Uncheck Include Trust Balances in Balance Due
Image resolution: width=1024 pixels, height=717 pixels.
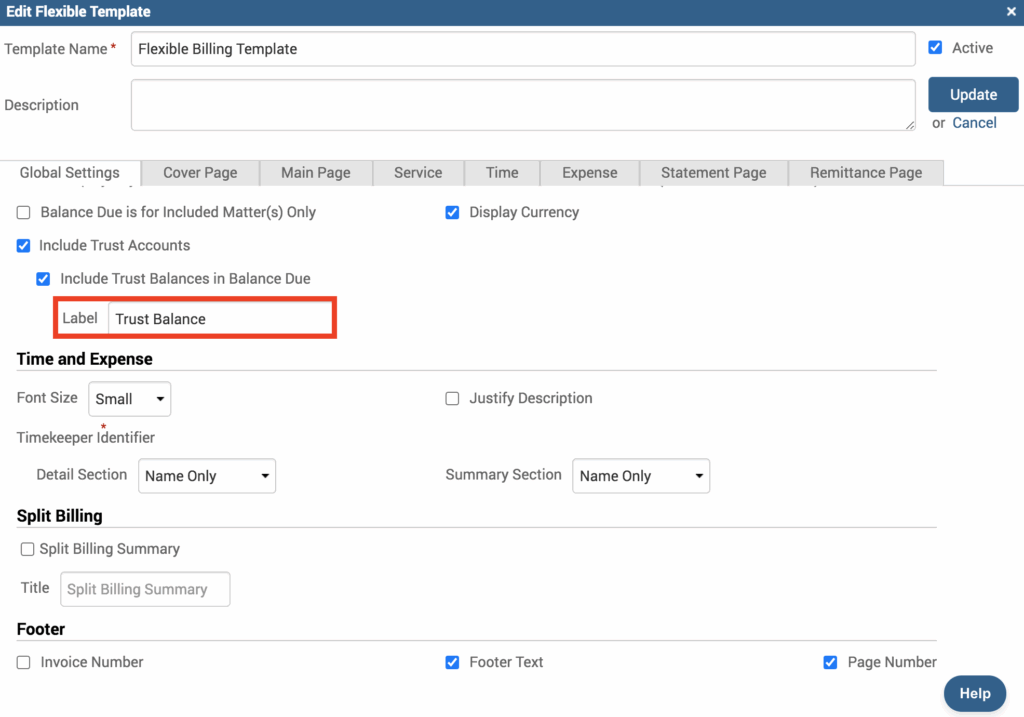pos(43,279)
